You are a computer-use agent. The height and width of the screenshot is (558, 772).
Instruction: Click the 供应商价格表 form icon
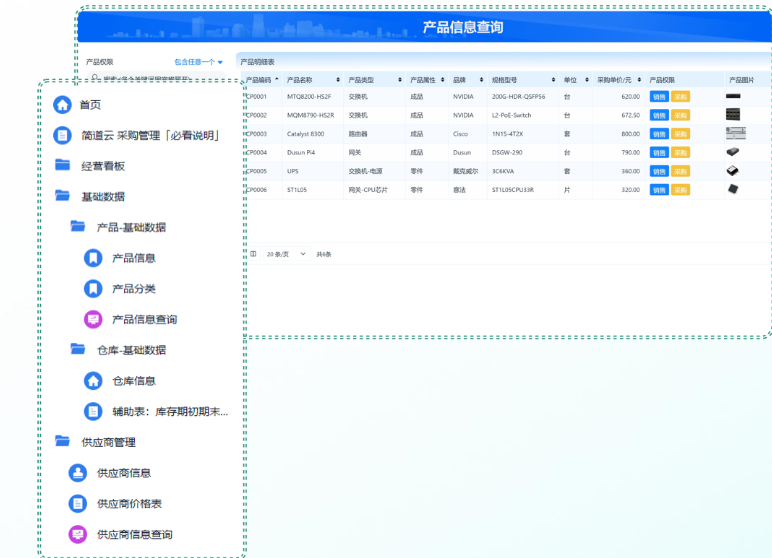click(x=78, y=504)
